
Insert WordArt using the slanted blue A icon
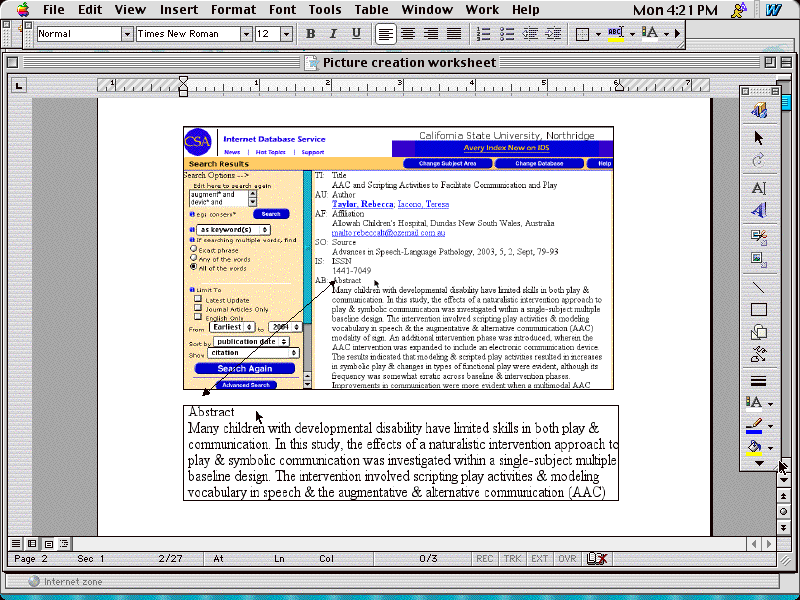pyautogui.click(x=759, y=210)
